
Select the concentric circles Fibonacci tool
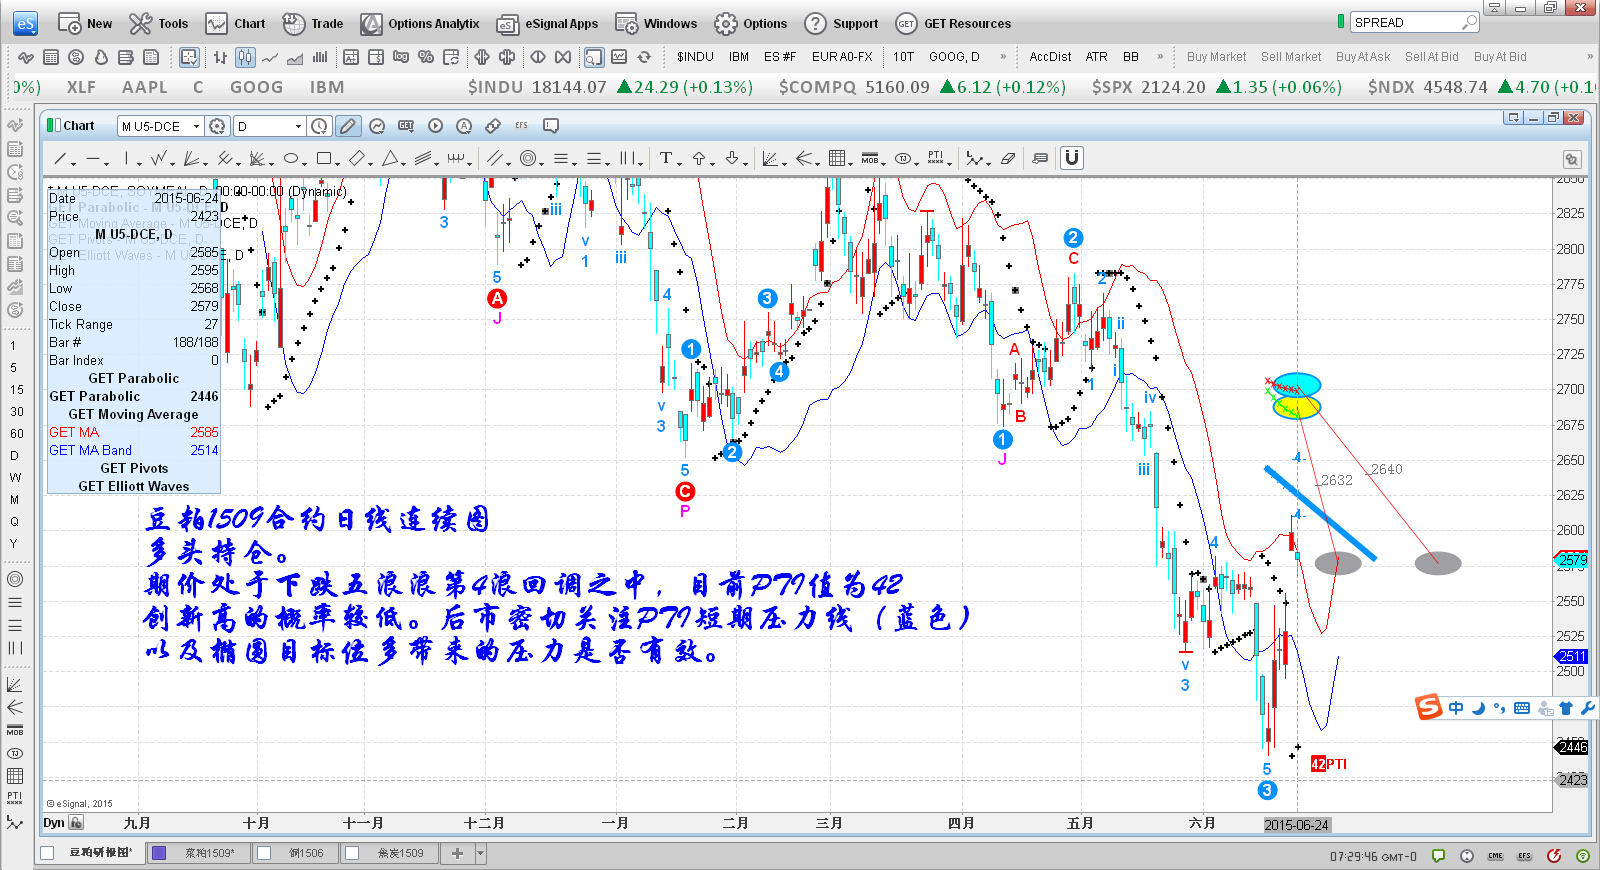coord(528,158)
